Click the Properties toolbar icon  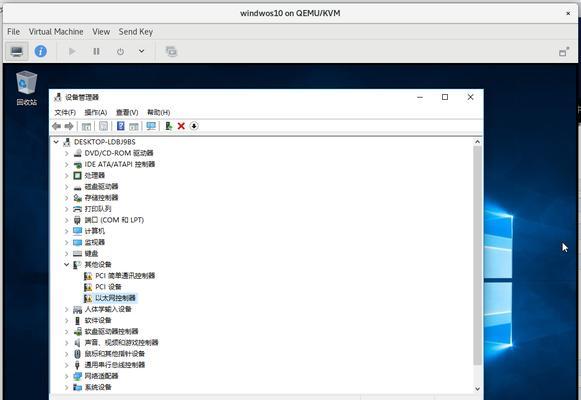tap(103, 126)
